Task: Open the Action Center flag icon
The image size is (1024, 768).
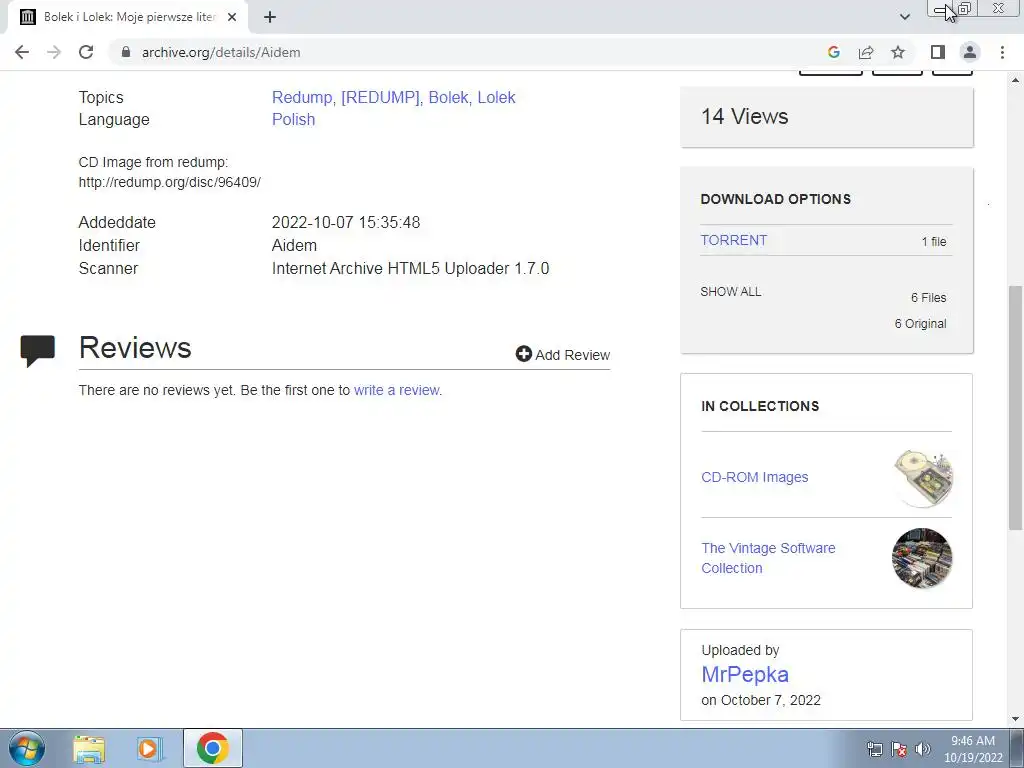Action: [x=899, y=749]
